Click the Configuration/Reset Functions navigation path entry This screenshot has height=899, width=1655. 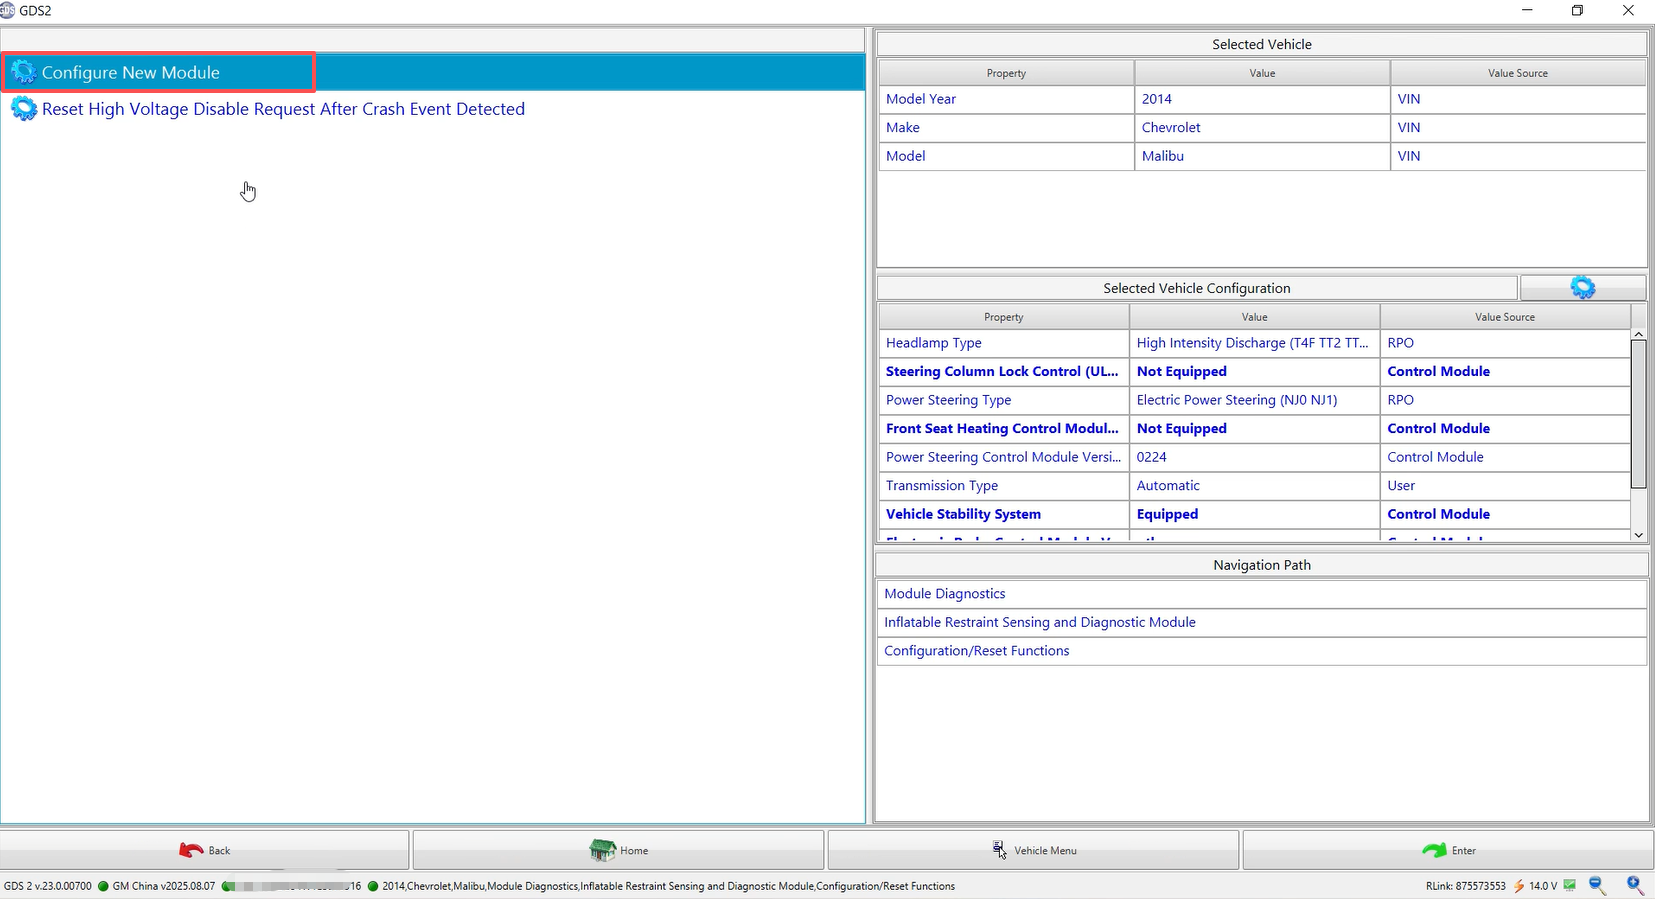(x=976, y=651)
